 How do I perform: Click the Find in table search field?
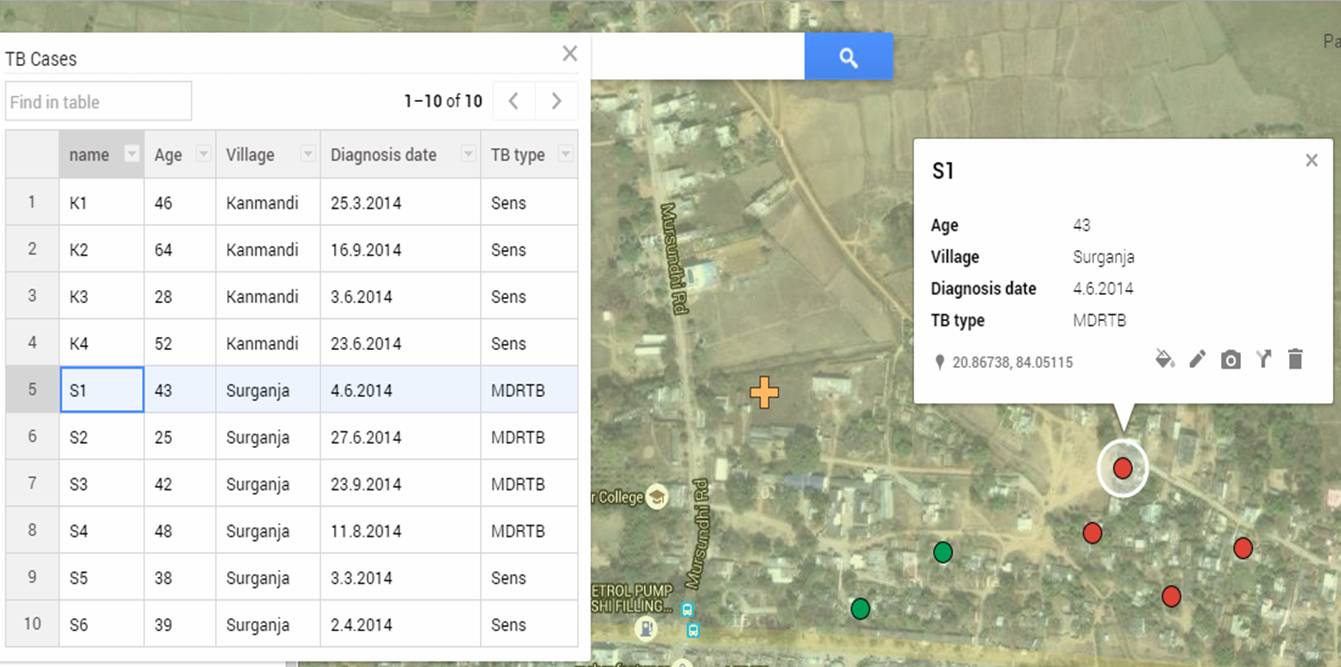point(98,100)
